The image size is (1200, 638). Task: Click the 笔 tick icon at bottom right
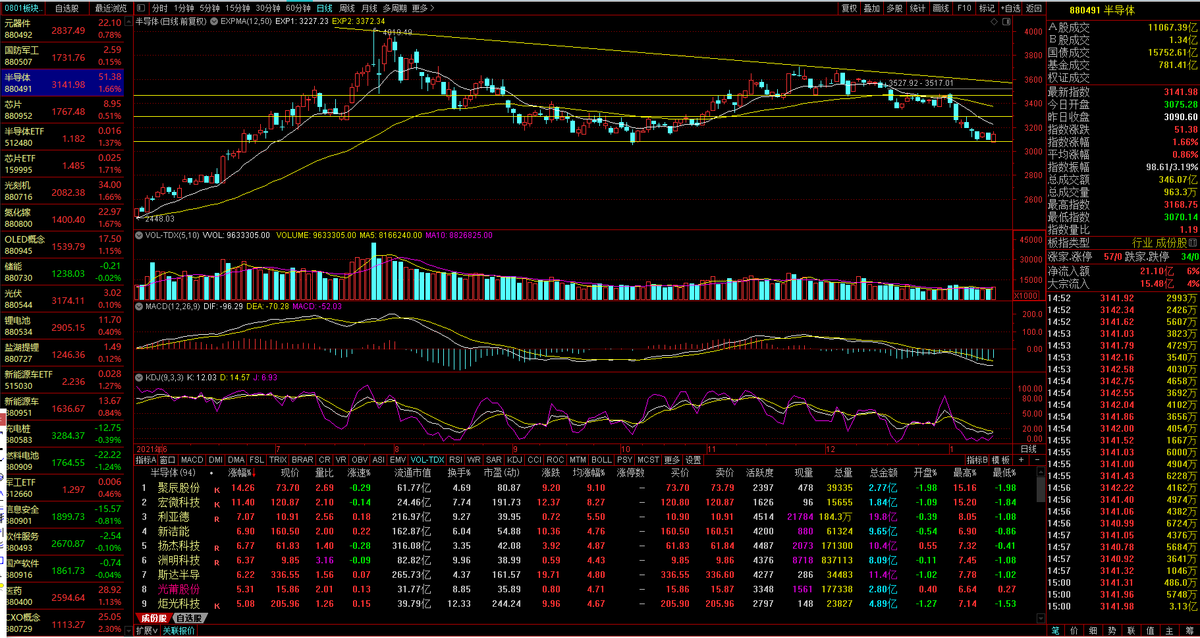point(1055,631)
